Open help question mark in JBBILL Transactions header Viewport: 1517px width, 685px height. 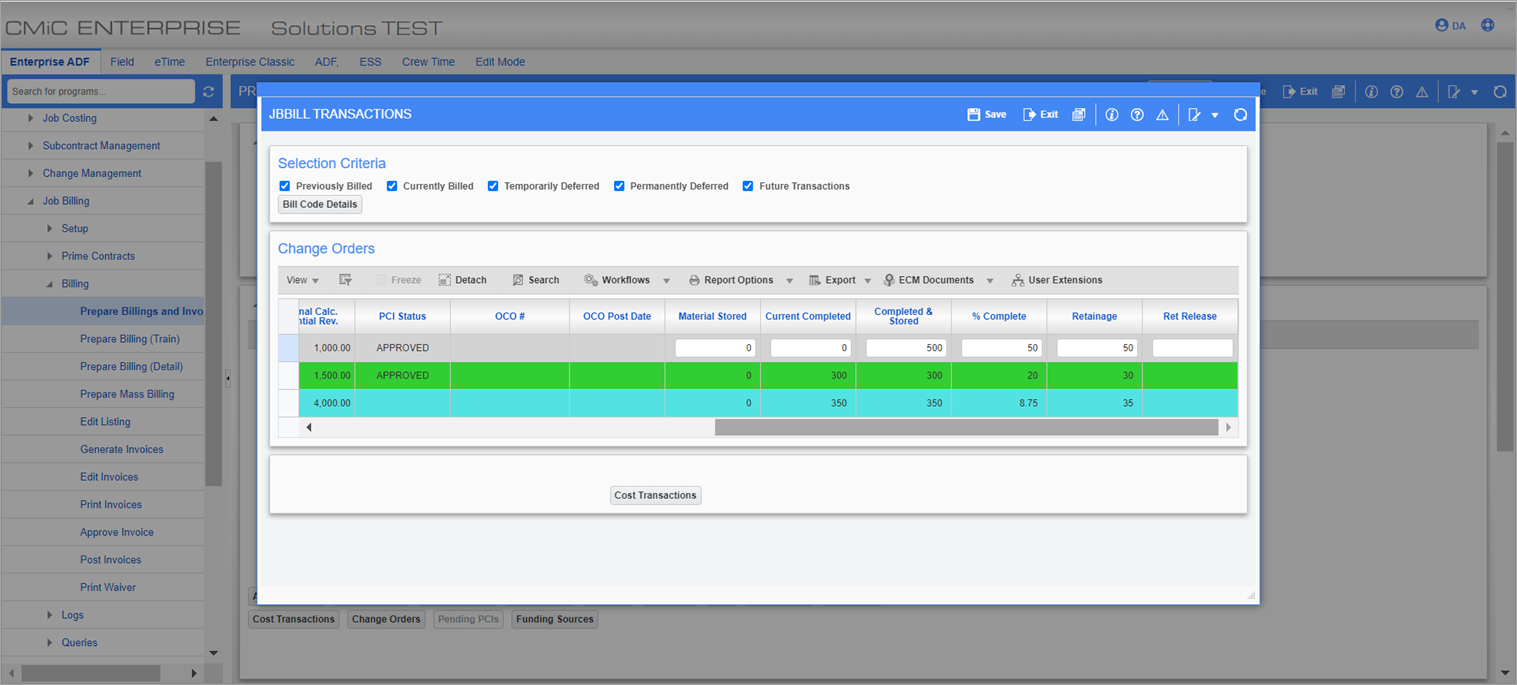pyautogui.click(x=1137, y=114)
